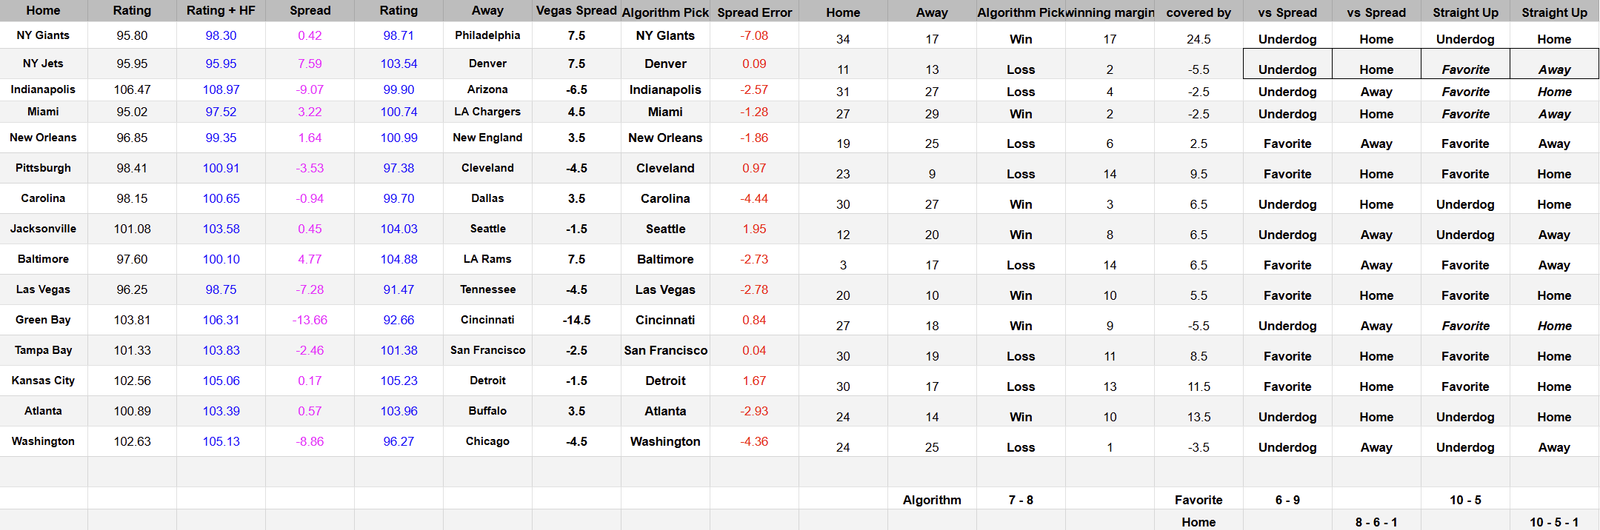
Task: Select the Vegas Spread cell showing -14.5
Action: click(x=576, y=321)
